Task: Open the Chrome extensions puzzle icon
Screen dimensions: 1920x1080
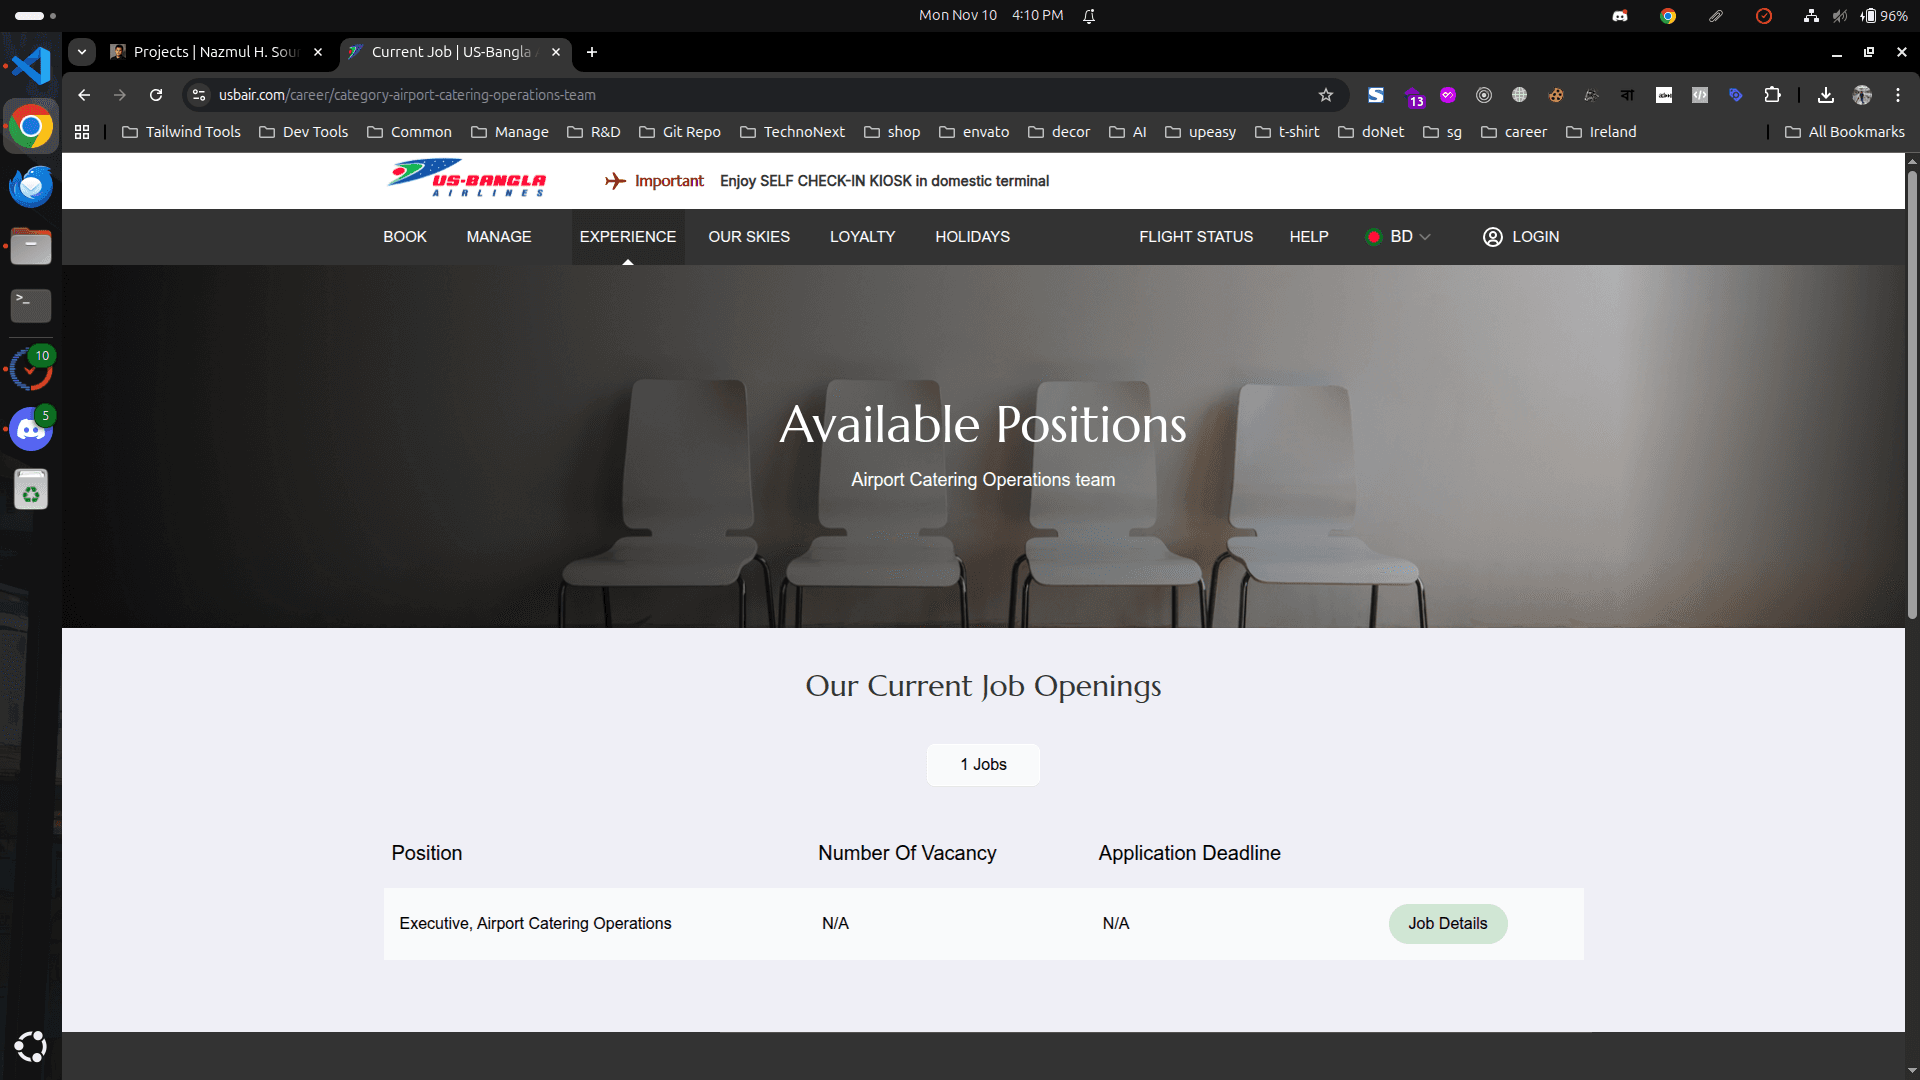Action: point(1772,95)
